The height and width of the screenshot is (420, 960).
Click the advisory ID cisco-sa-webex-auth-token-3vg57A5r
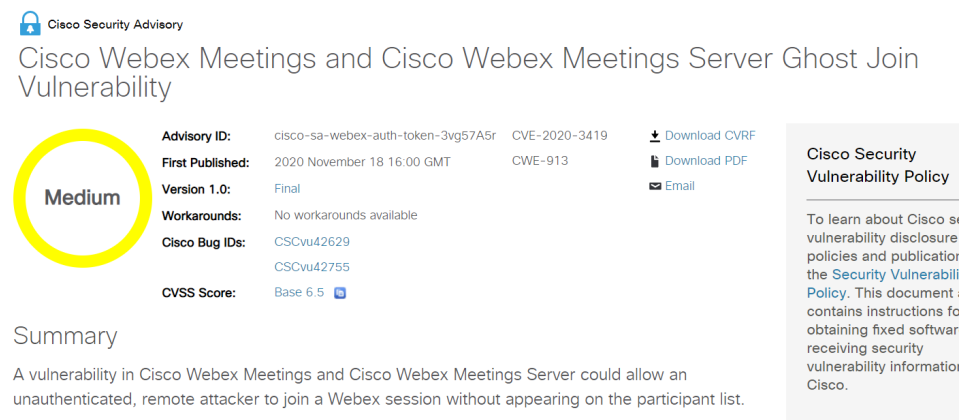pos(385,135)
